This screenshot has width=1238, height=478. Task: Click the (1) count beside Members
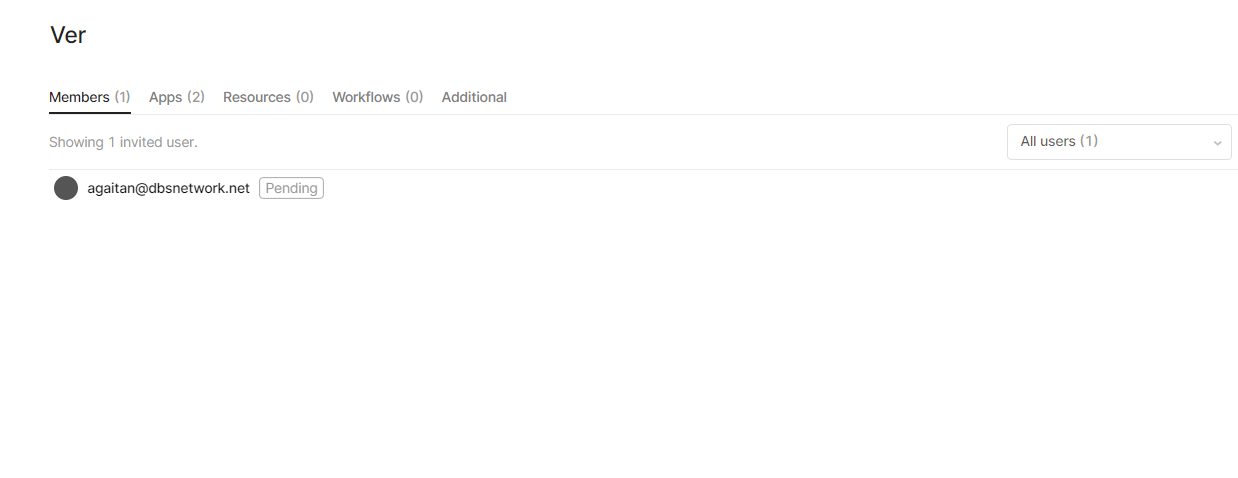[122, 97]
